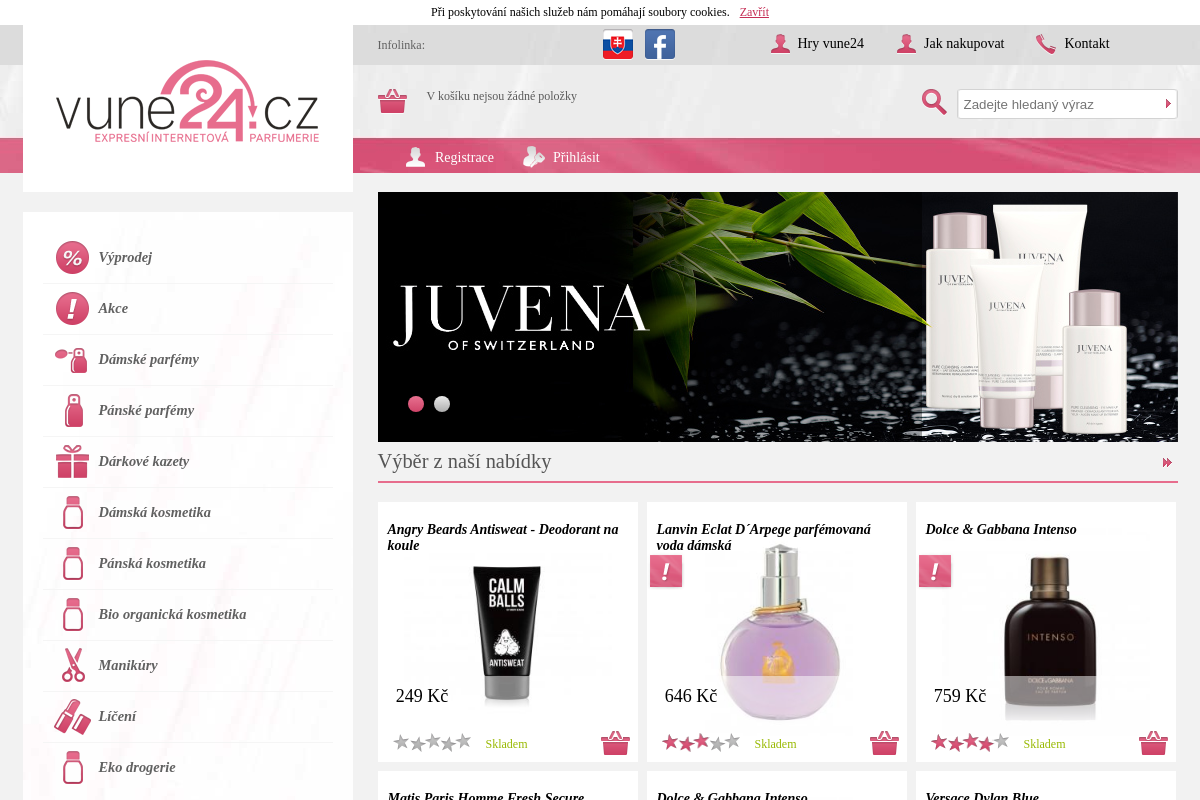Focus the Zadejte hledaný výraz search field
Viewport: 1200px width, 800px height.
coord(1060,104)
